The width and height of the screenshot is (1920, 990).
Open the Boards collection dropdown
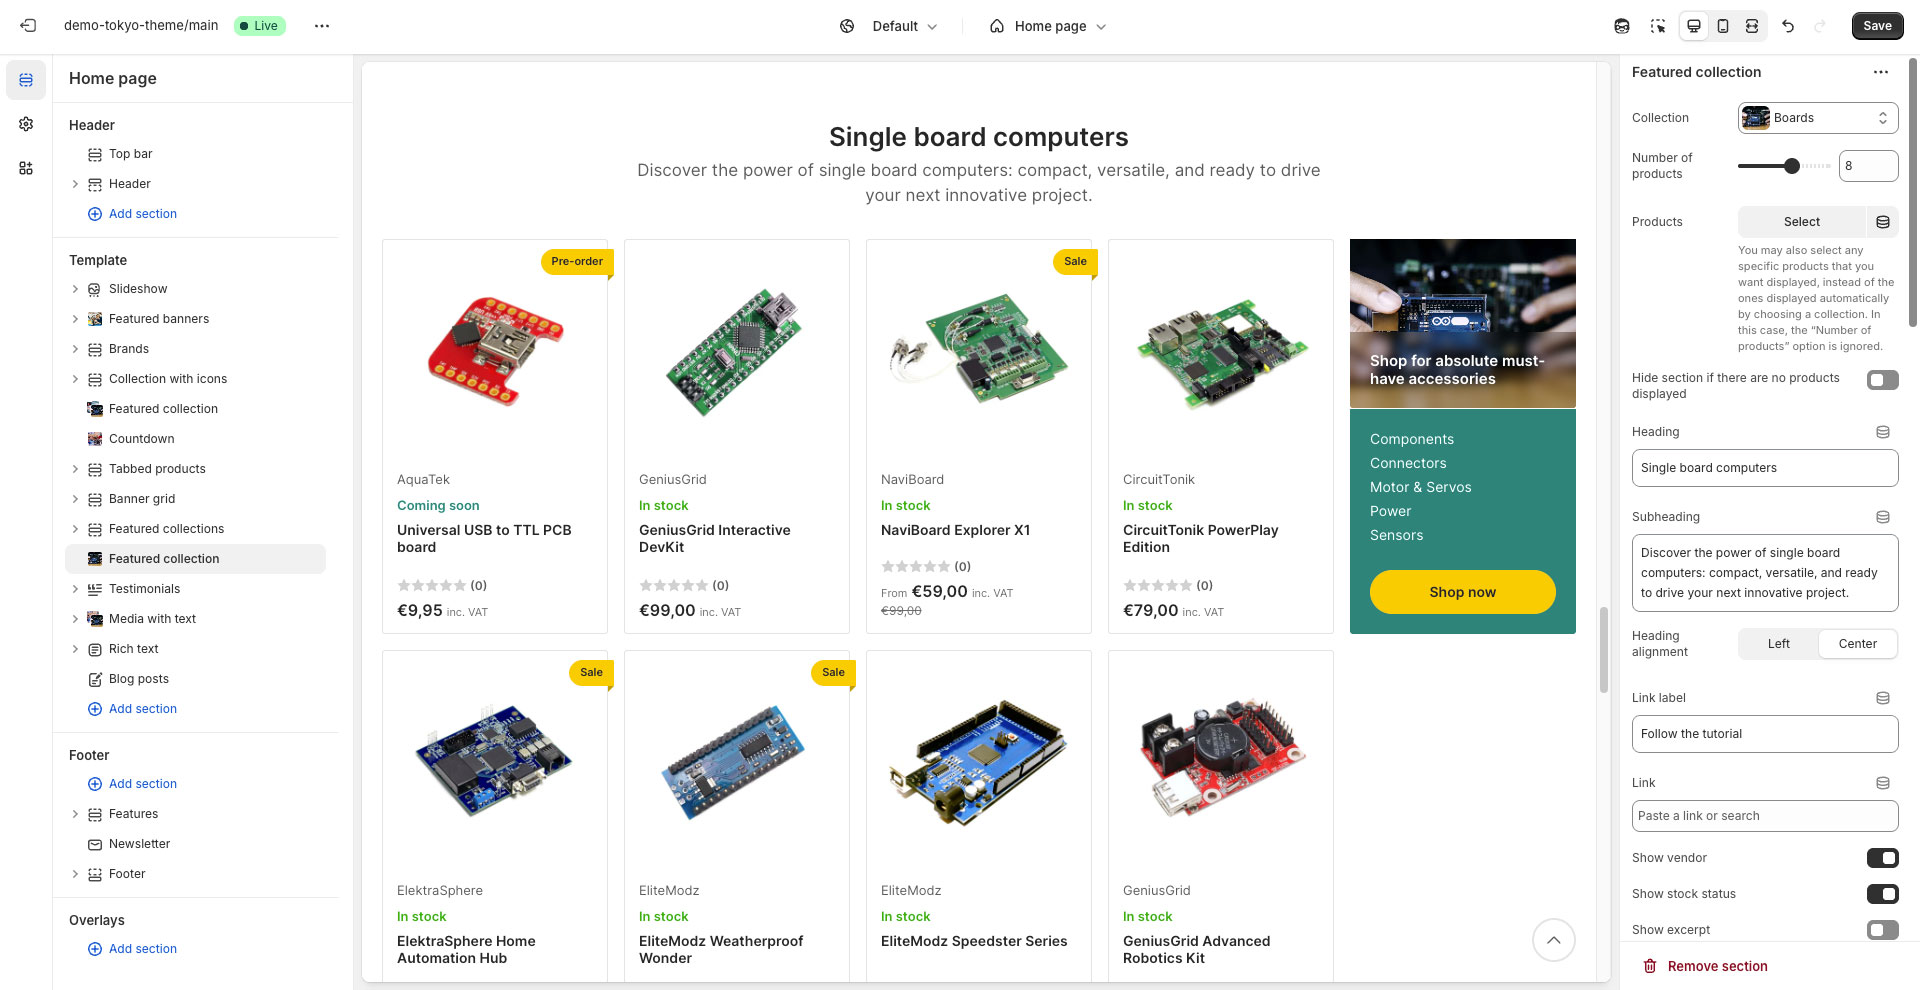click(1817, 118)
